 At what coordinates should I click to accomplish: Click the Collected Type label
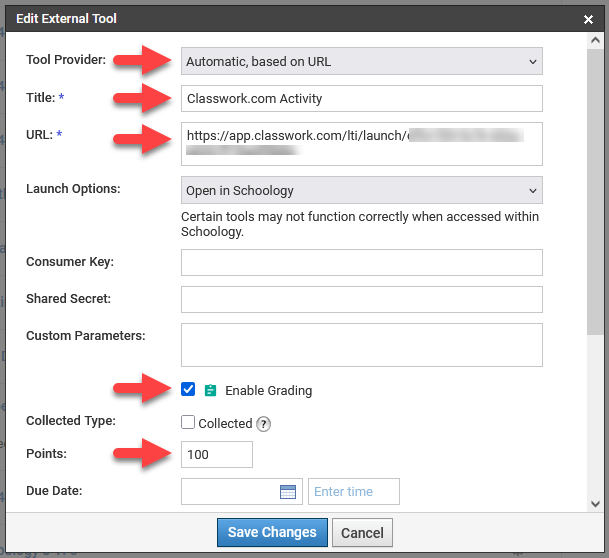71,421
